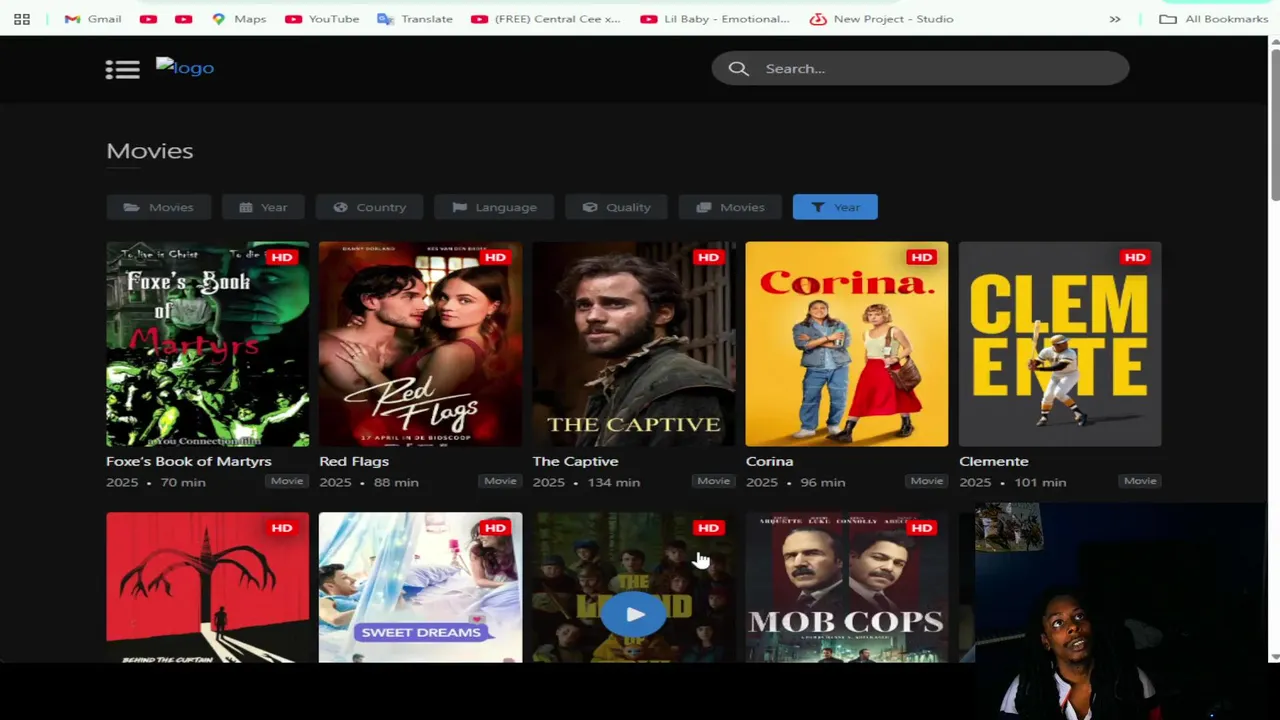This screenshot has width=1280, height=720.
Task: Open the hamburger menu icon
Action: 122,69
